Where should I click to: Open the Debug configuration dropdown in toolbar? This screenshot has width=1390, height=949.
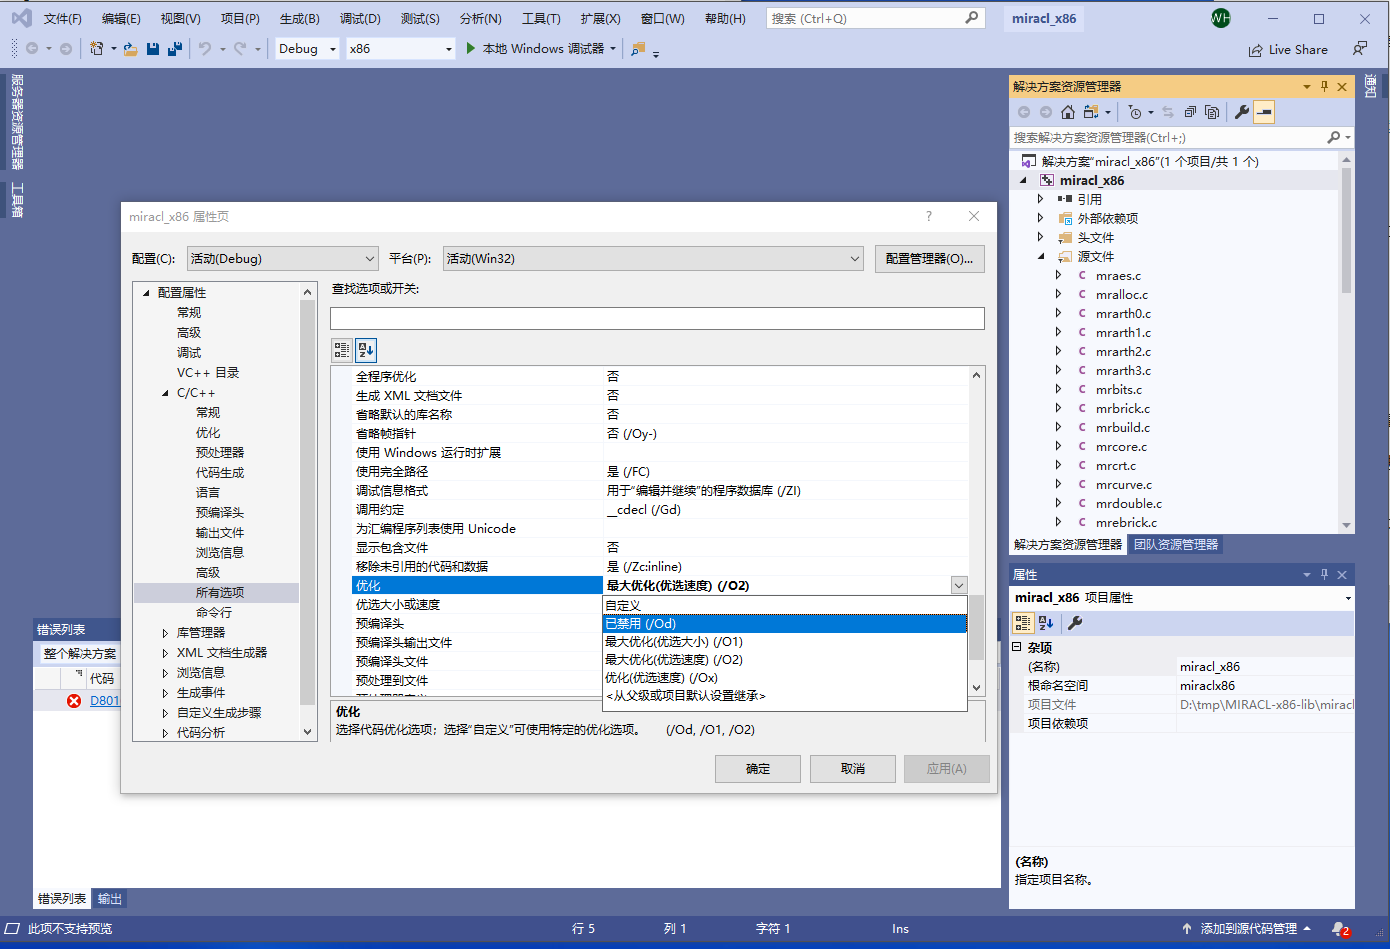coord(307,48)
